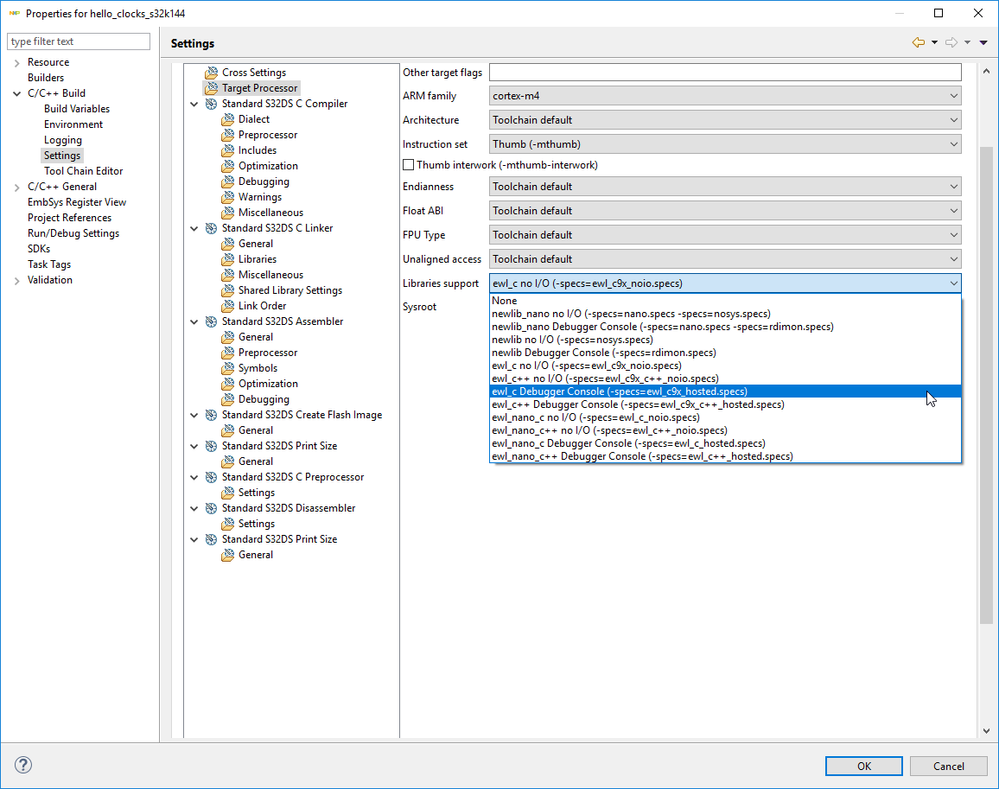Select newlib_nano no I/O option
The height and width of the screenshot is (789, 999).
tap(630, 314)
